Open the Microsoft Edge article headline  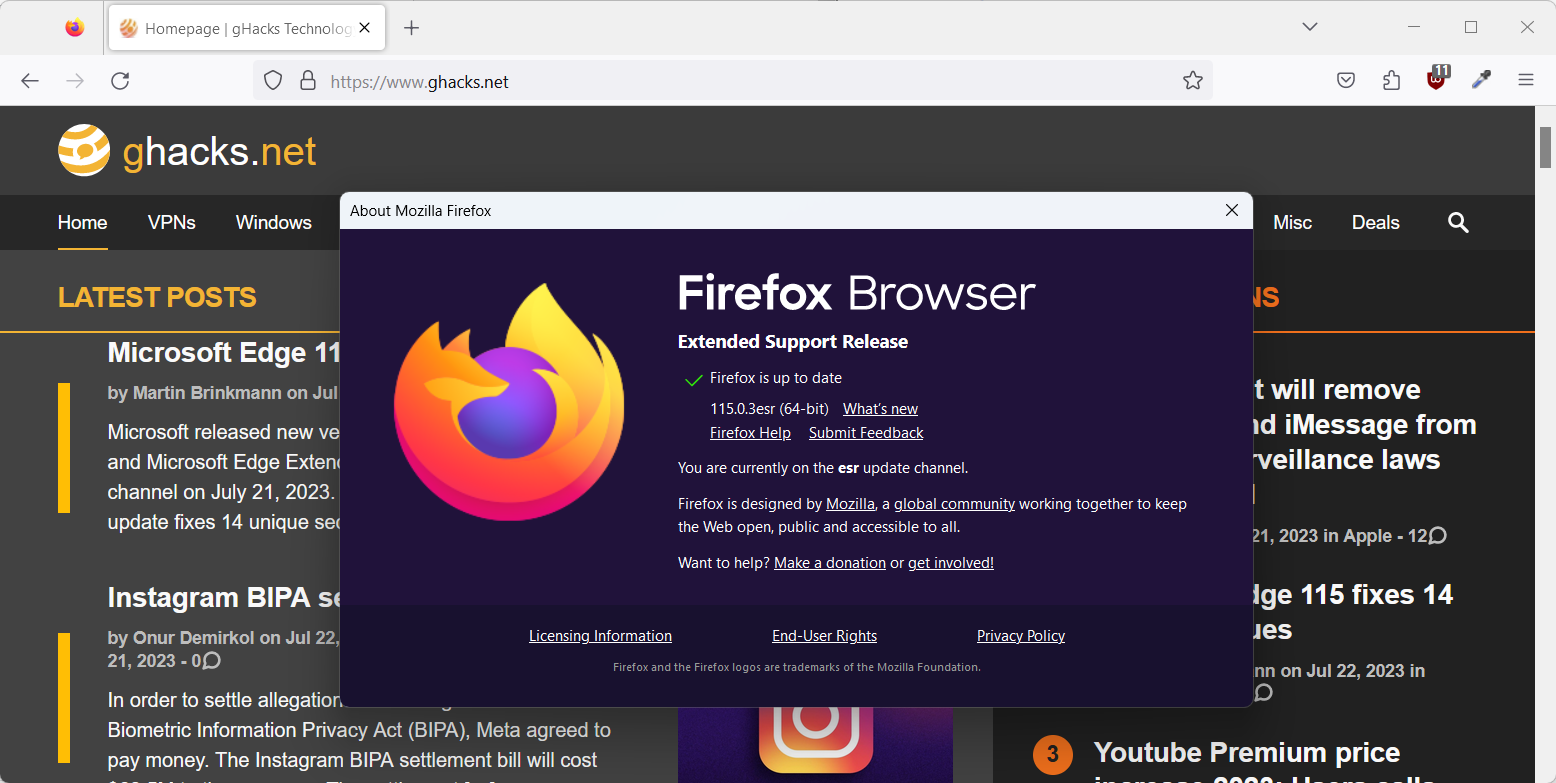pos(225,352)
